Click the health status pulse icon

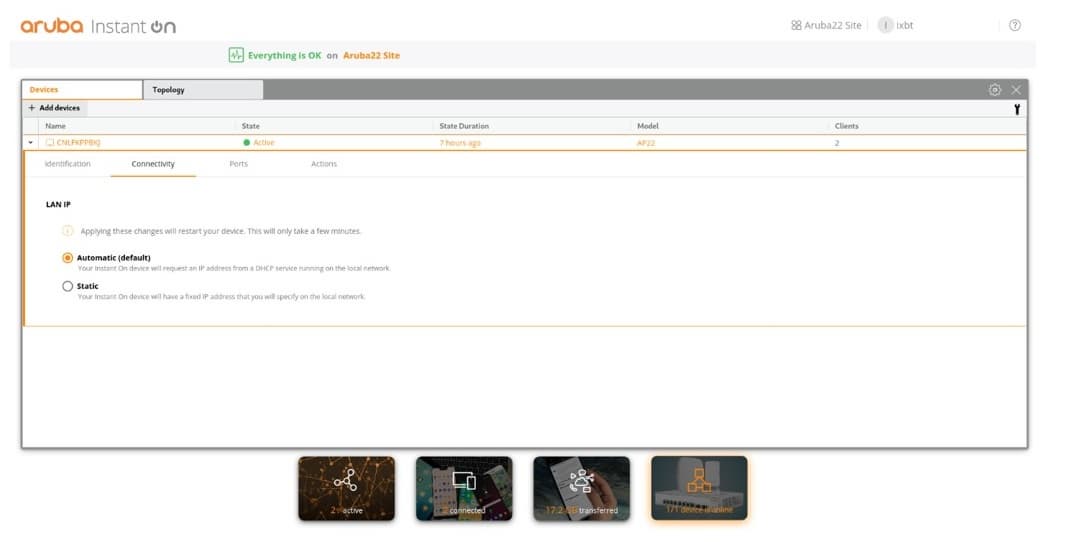click(x=236, y=55)
